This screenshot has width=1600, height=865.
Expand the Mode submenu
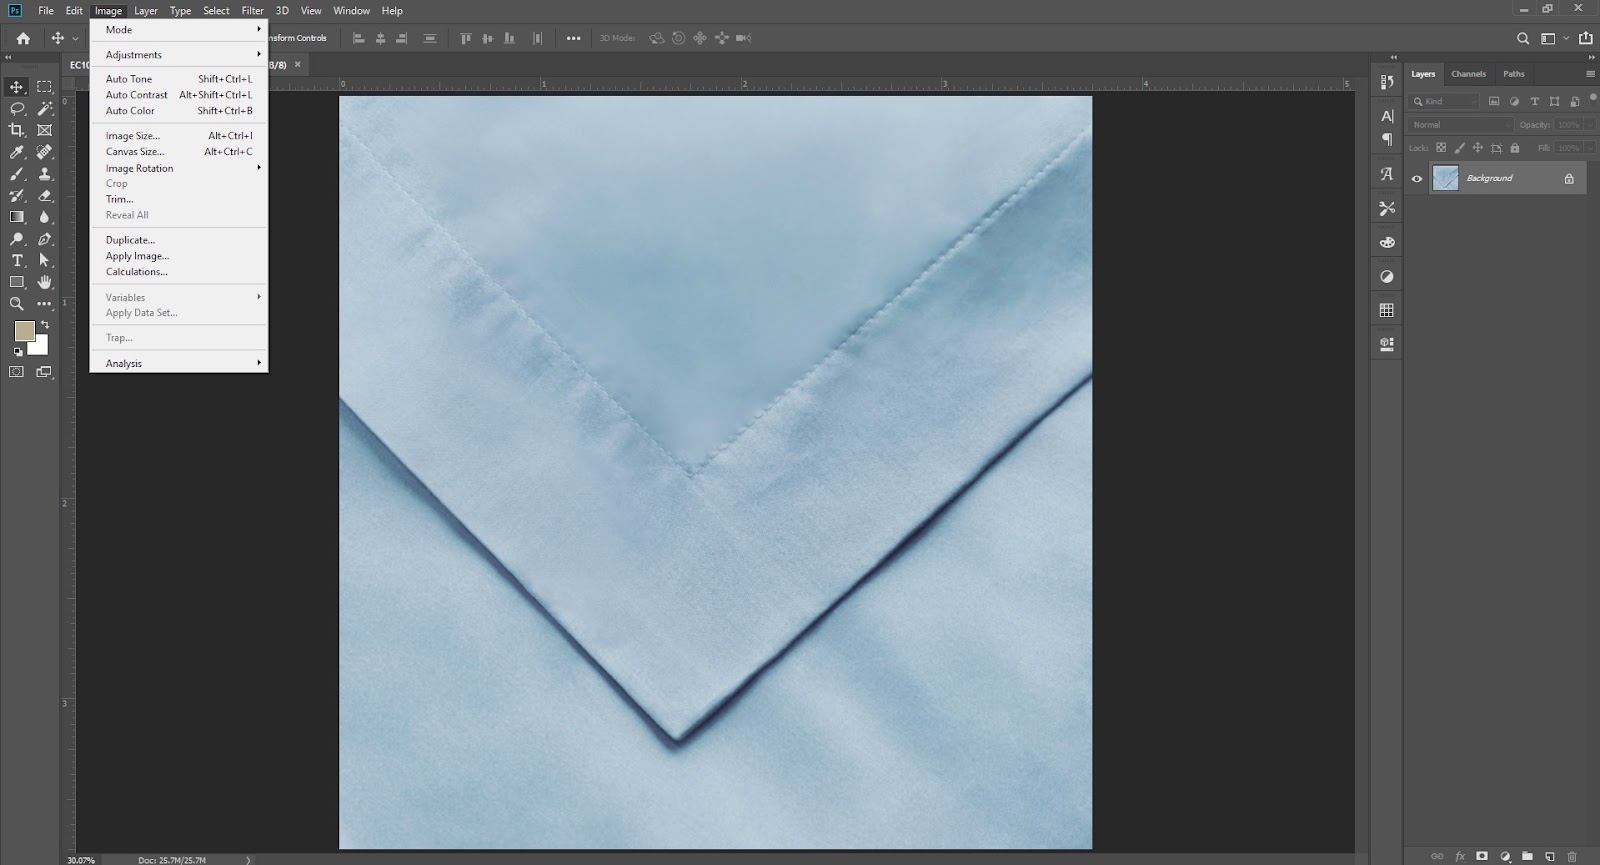tap(179, 30)
